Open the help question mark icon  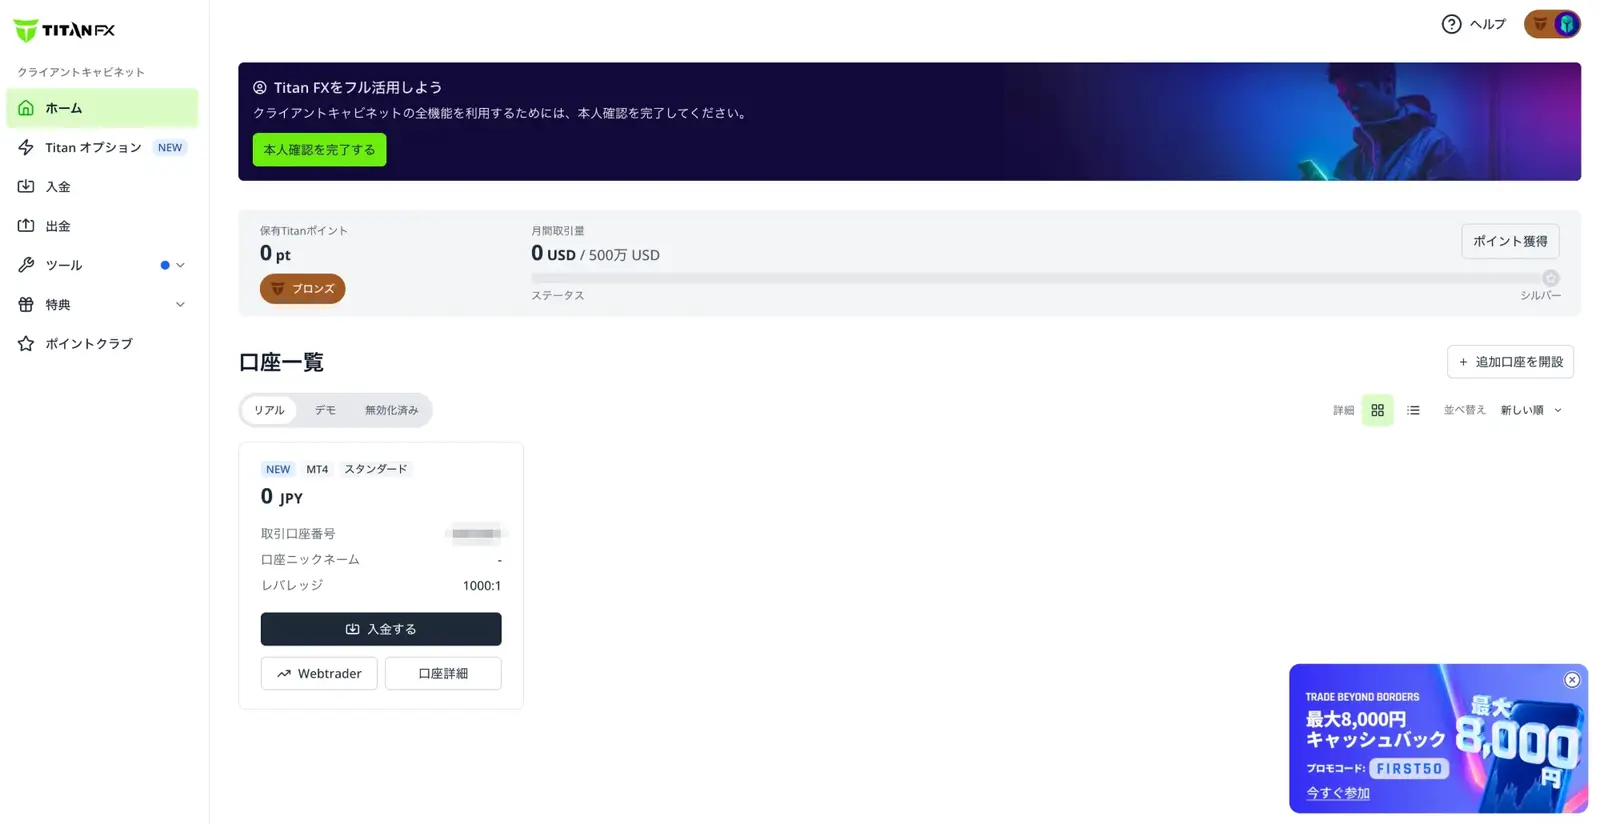pyautogui.click(x=1451, y=24)
